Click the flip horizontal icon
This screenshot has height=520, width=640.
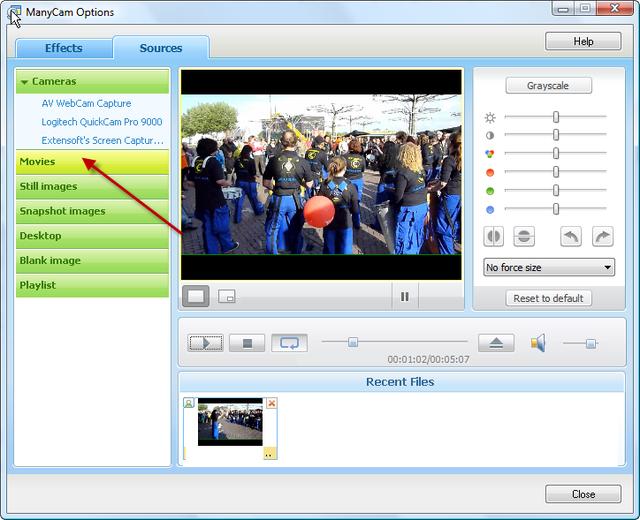click(x=493, y=236)
